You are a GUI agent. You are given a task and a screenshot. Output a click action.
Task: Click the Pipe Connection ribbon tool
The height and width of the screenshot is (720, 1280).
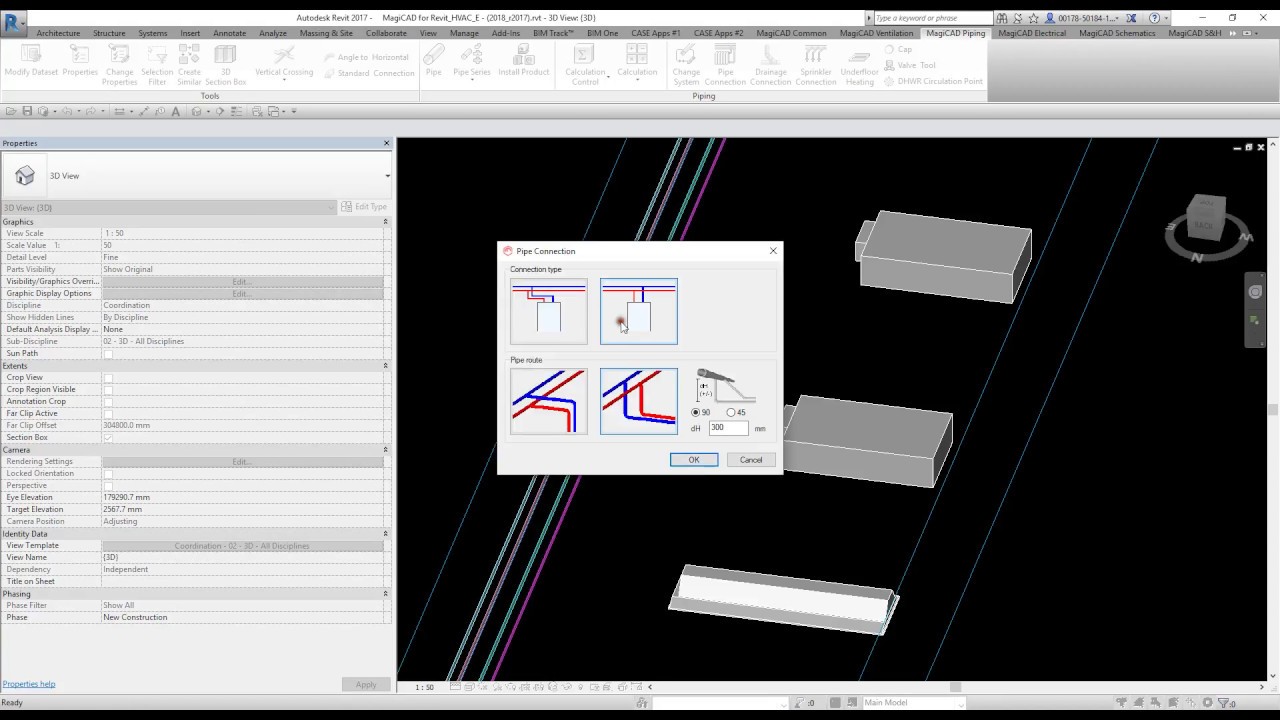coord(725,65)
